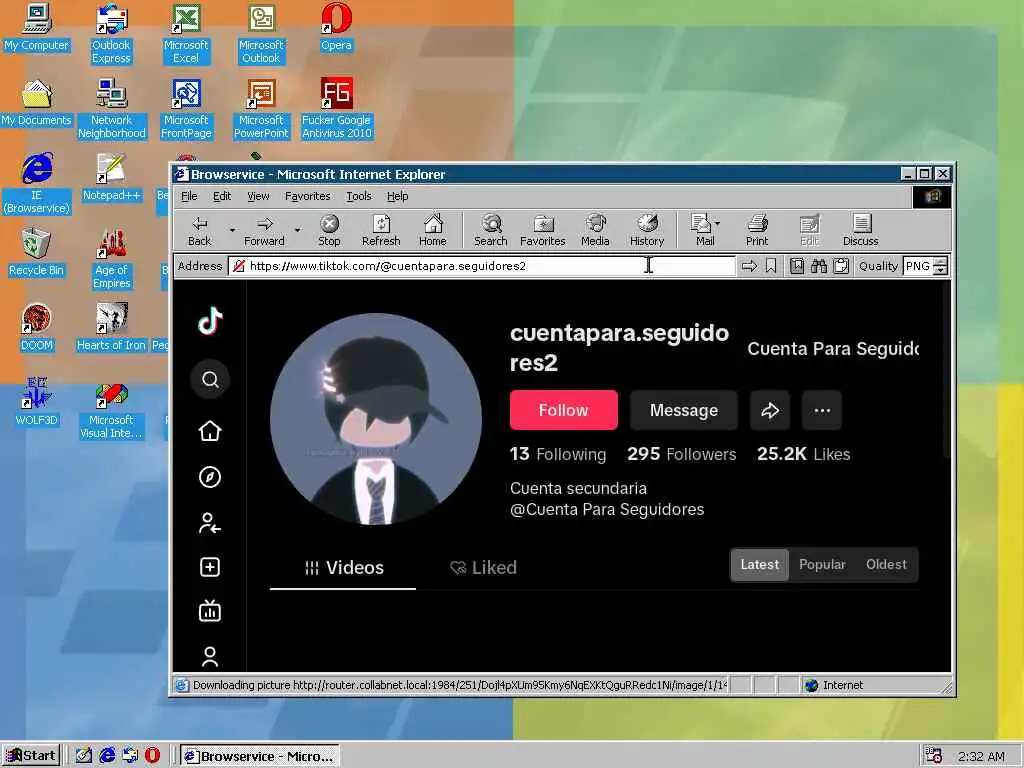Open the View menu
The height and width of the screenshot is (768, 1024).
coord(258,196)
